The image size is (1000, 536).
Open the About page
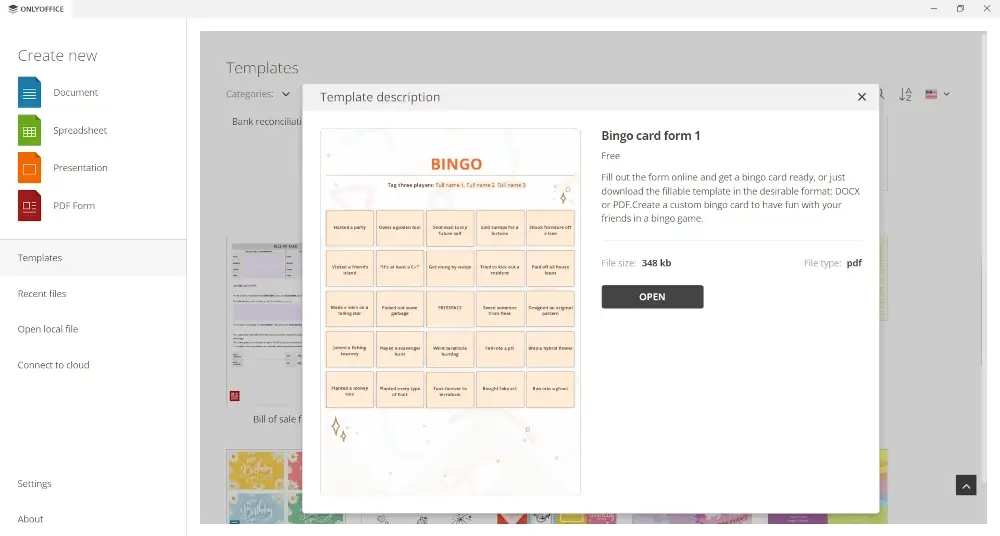pos(30,519)
